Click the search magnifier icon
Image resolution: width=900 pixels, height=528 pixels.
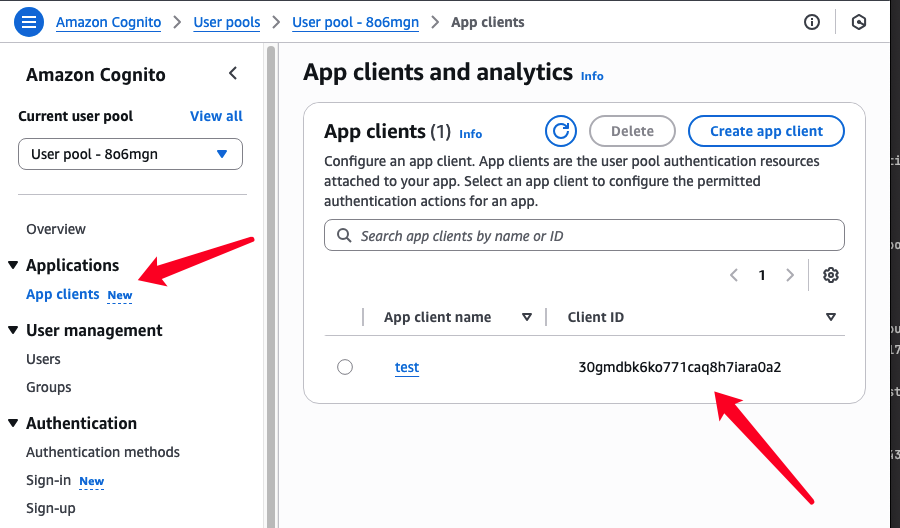point(344,235)
